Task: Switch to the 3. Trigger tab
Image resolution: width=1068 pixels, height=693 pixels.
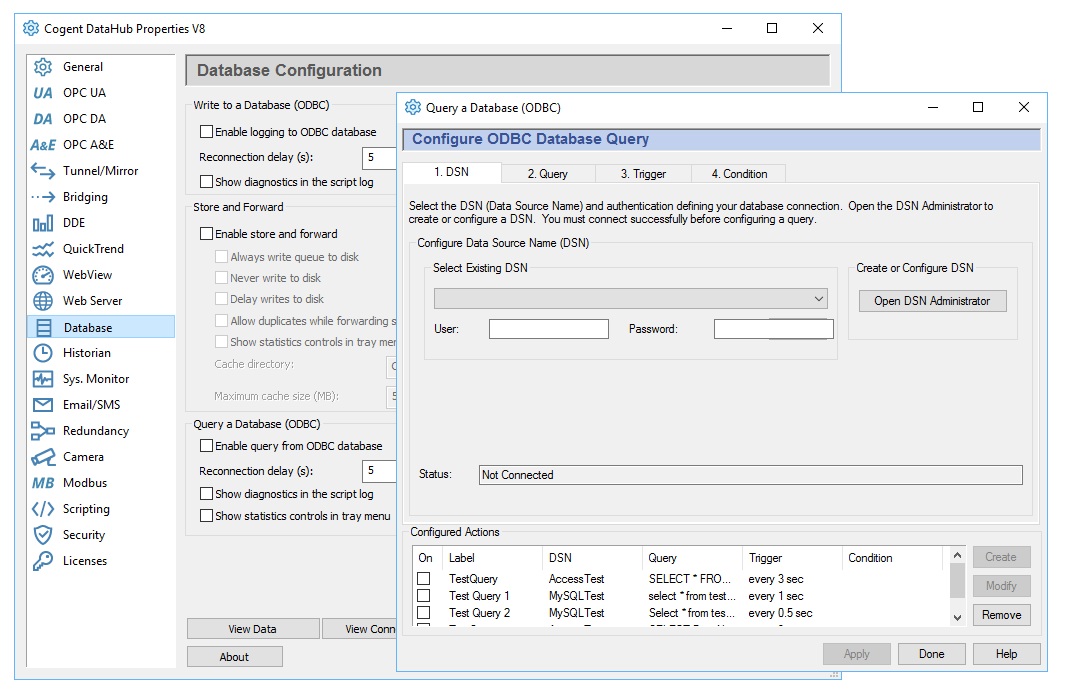Action: pos(643,174)
